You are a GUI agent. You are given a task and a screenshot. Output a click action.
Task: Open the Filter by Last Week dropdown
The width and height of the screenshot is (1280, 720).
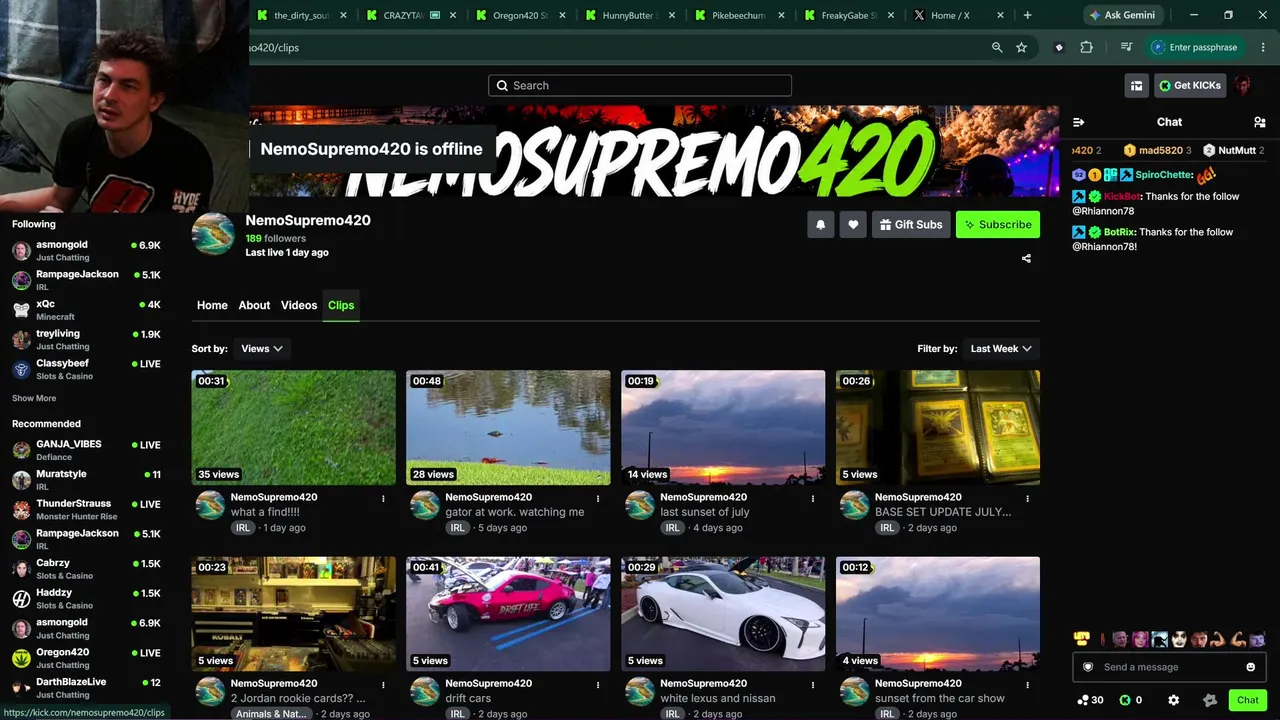[1001, 349]
